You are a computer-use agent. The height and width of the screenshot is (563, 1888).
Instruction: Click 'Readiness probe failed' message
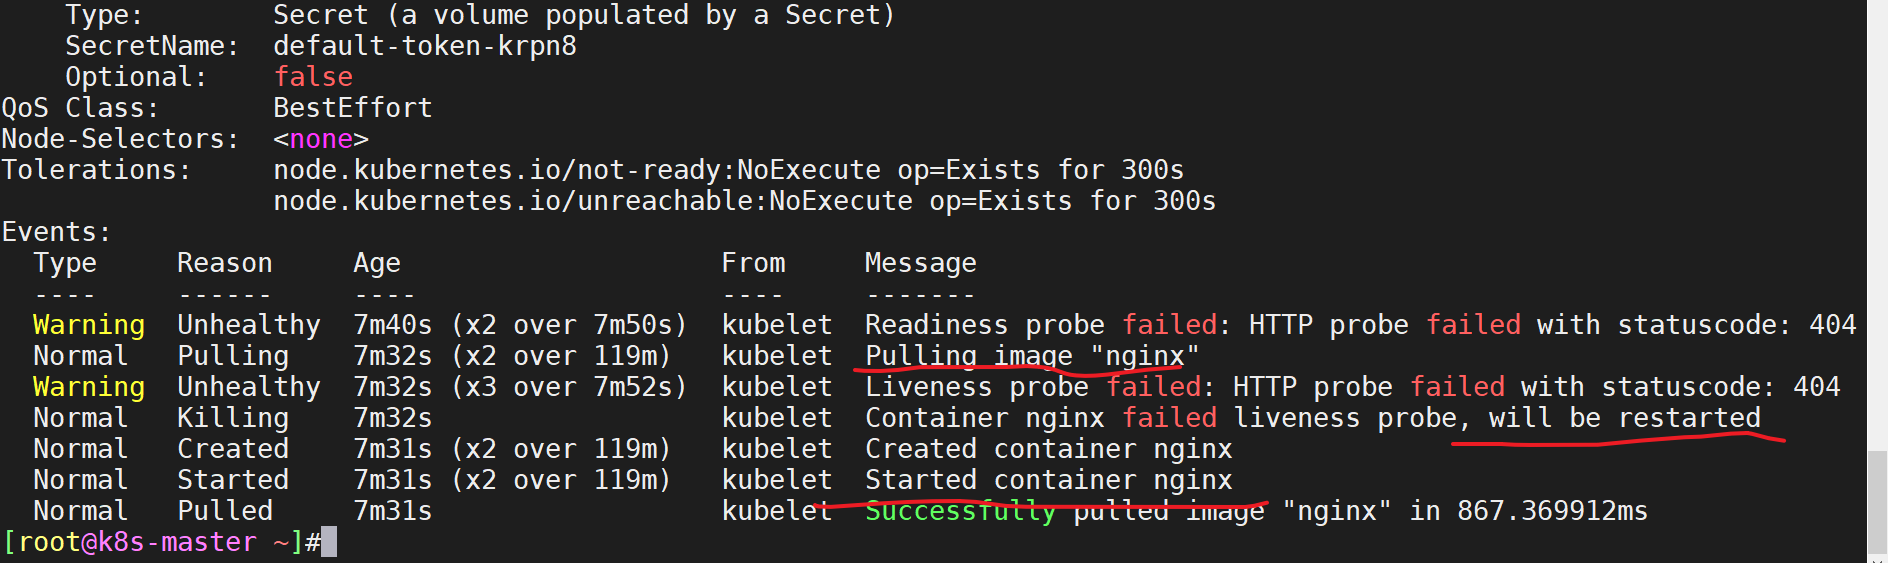[1041, 325]
